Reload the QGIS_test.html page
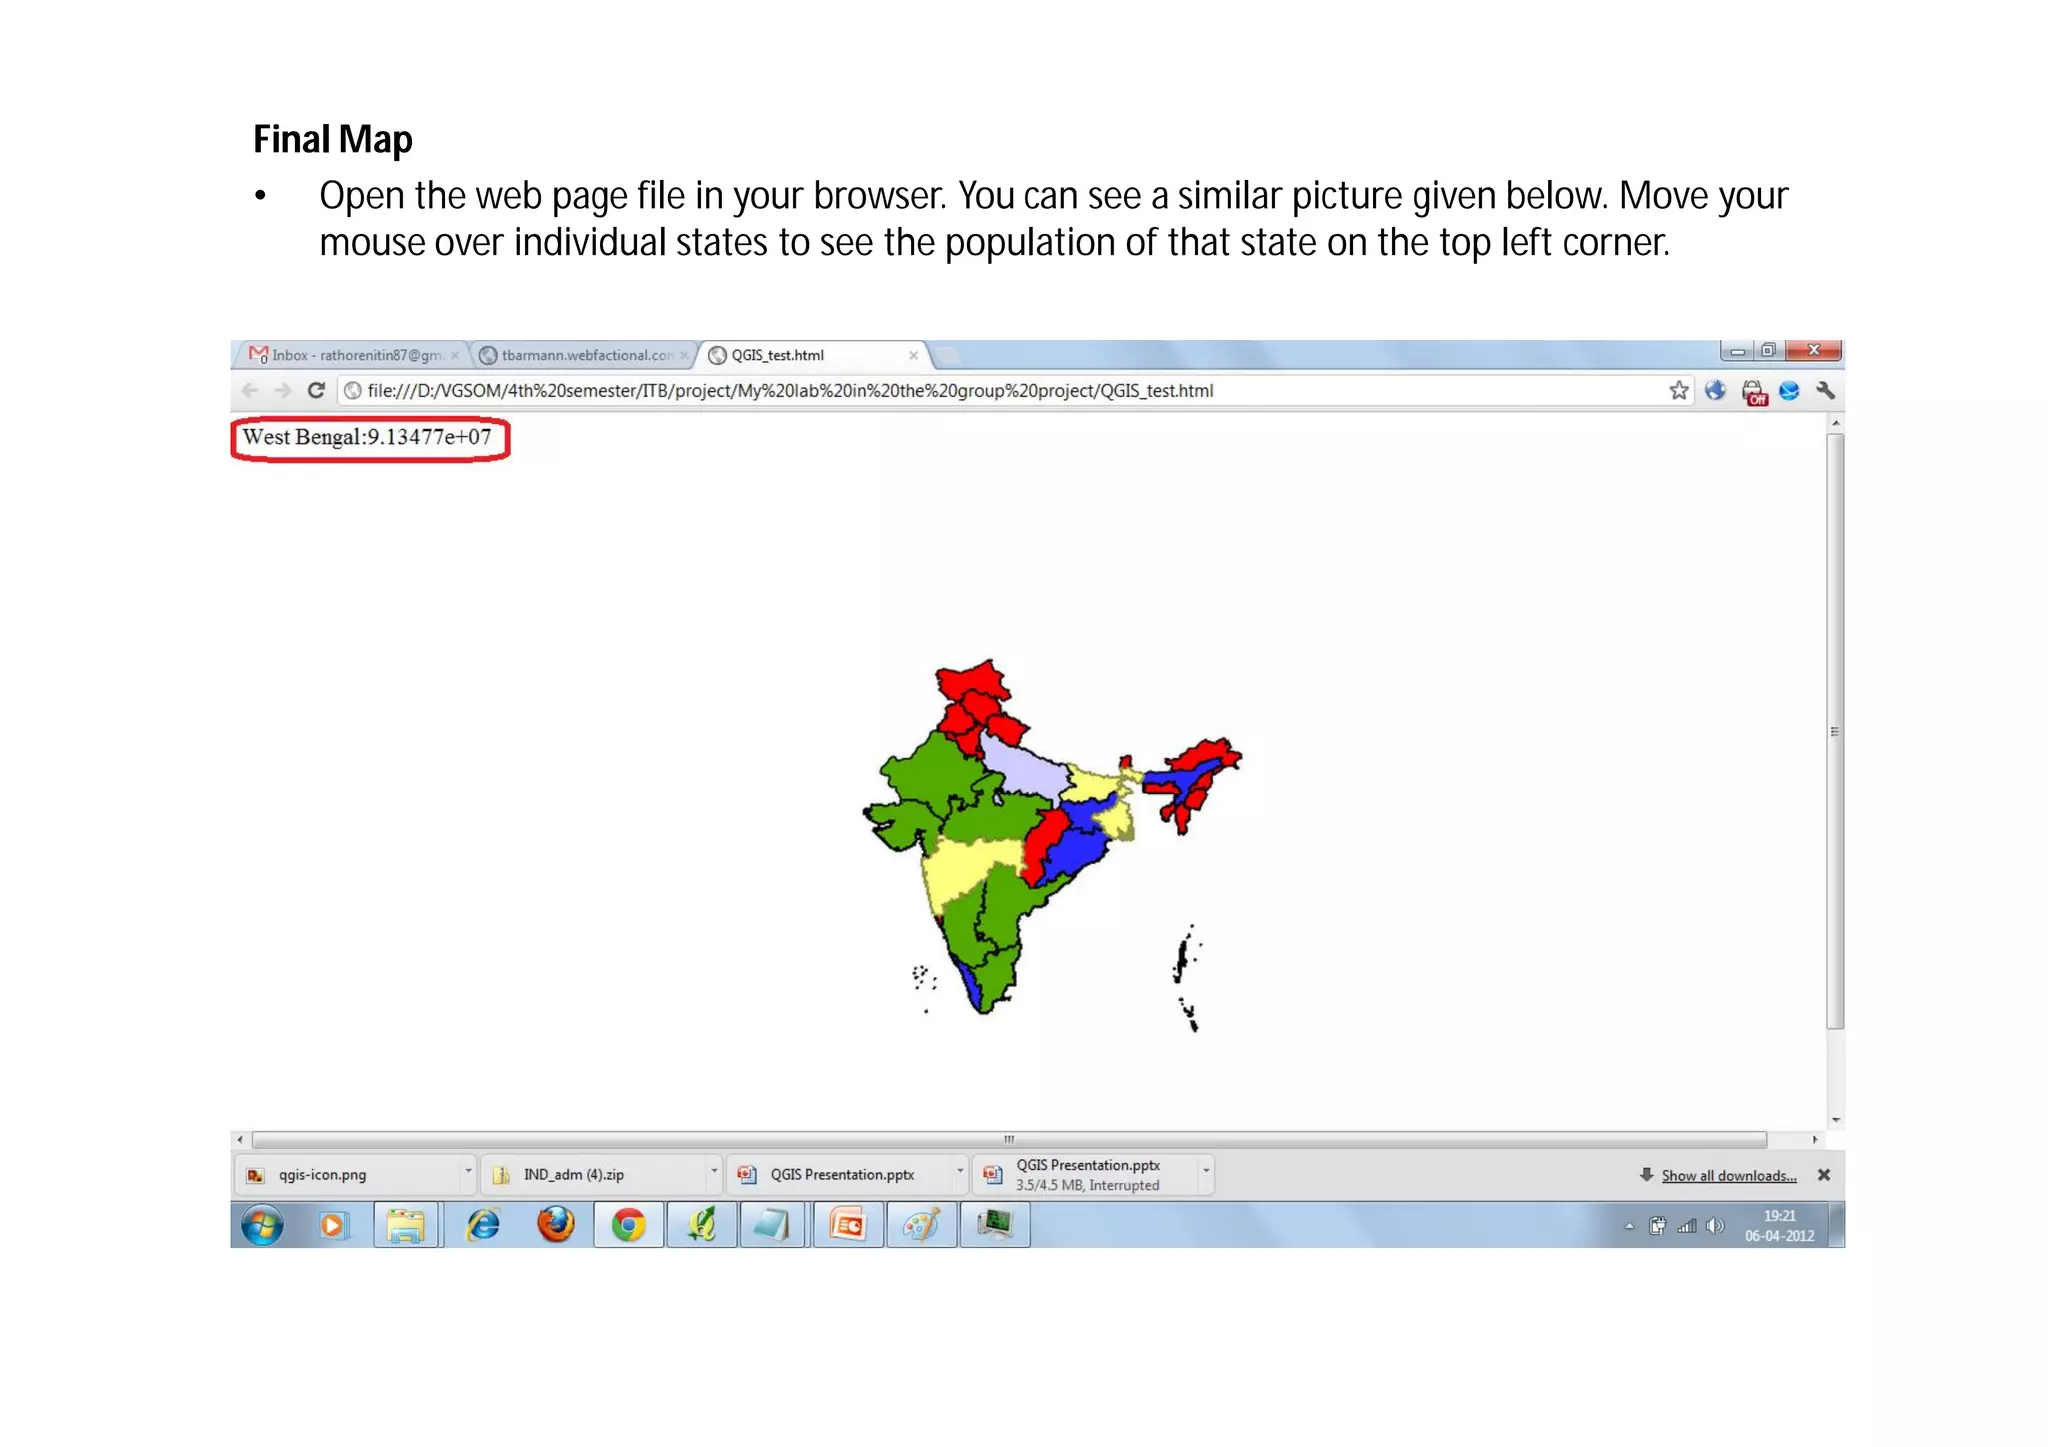Viewport: 2048px width, 1447px height. click(316, 391)
